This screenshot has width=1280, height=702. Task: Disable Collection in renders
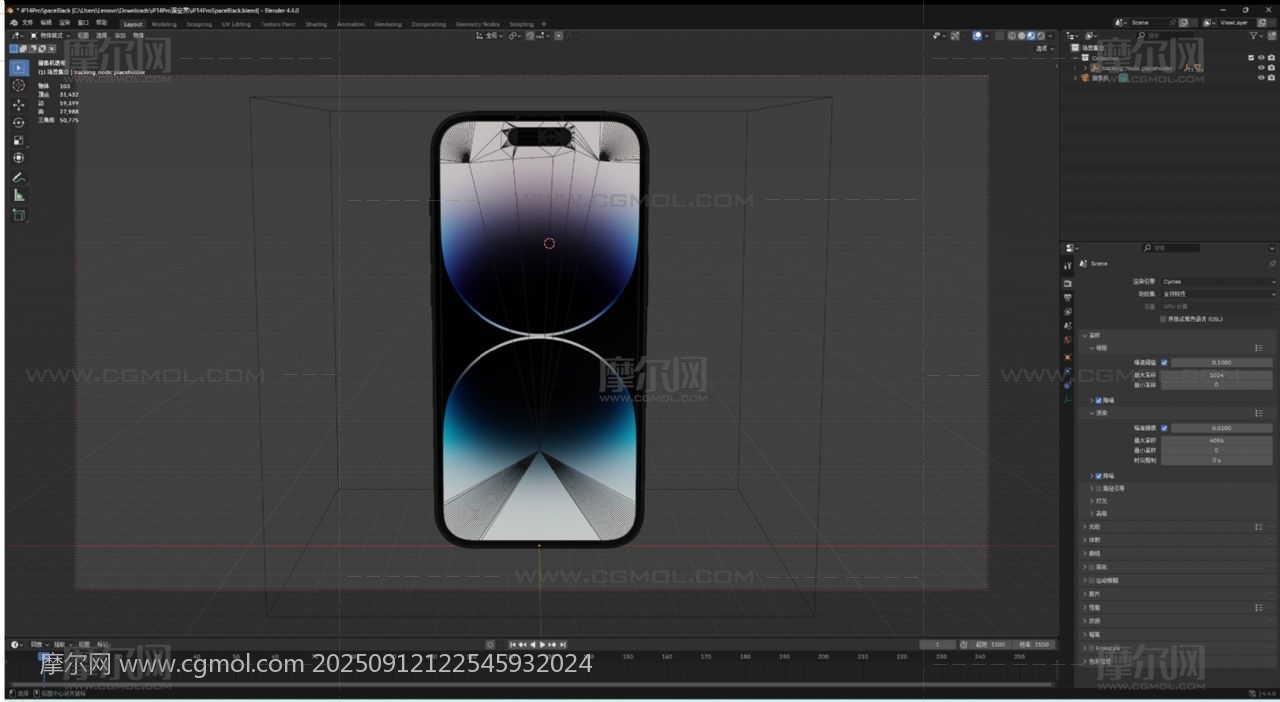[1271, 58]
